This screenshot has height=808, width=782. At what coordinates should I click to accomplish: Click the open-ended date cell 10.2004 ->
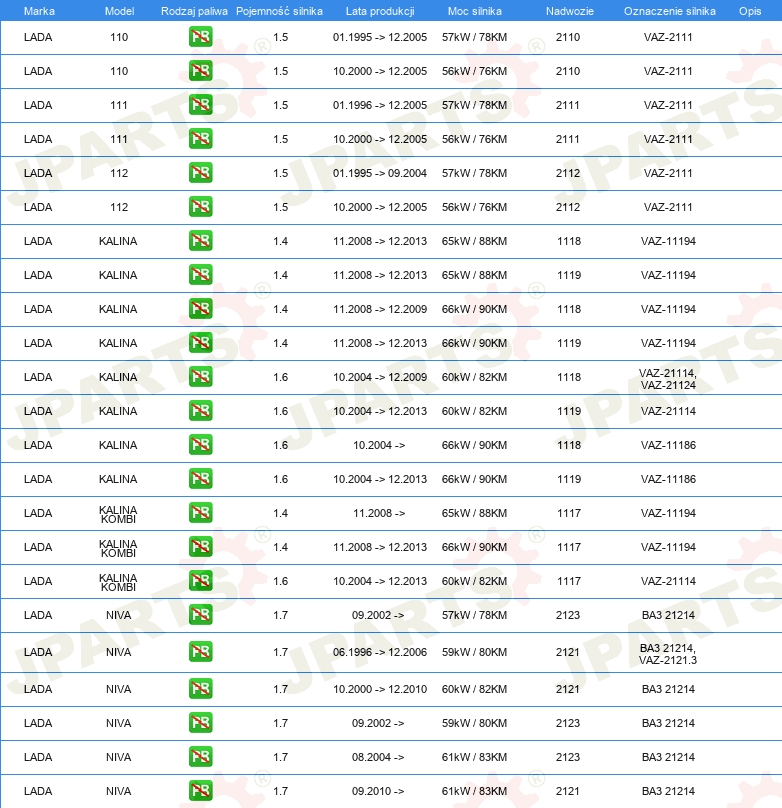coord(379,445)
